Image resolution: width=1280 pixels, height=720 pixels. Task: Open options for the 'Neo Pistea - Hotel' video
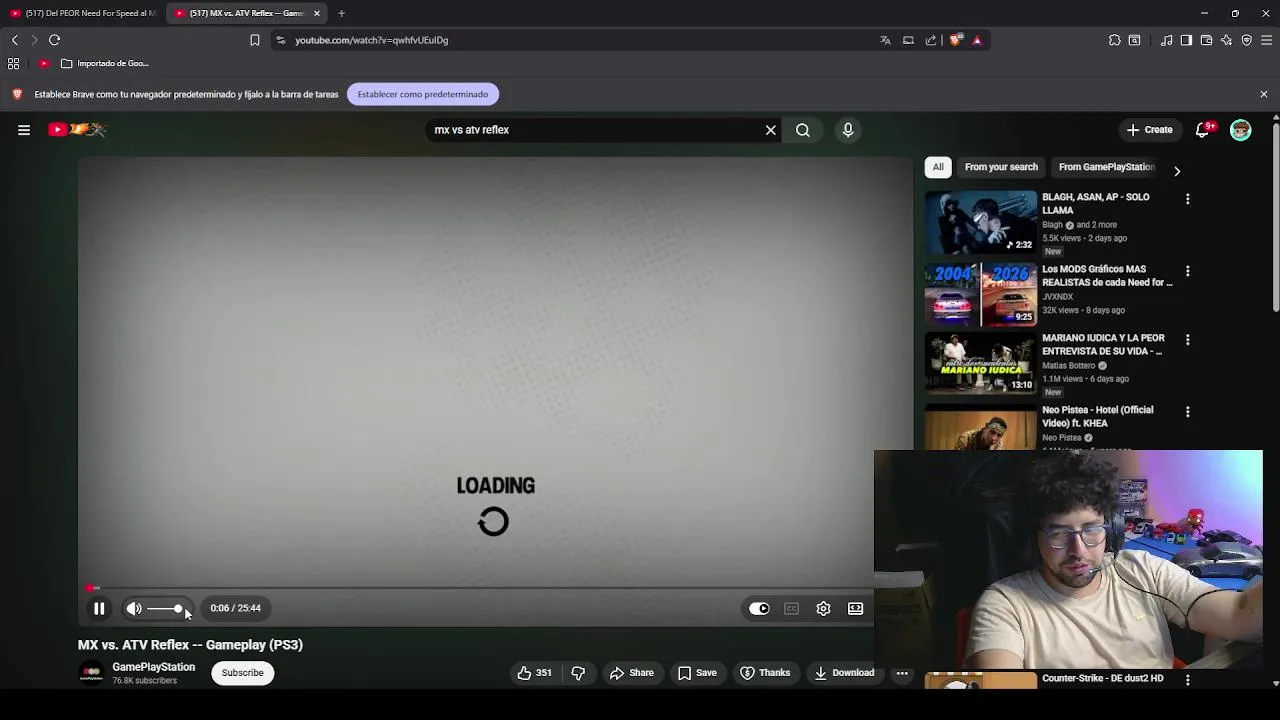pos(1188,412)
